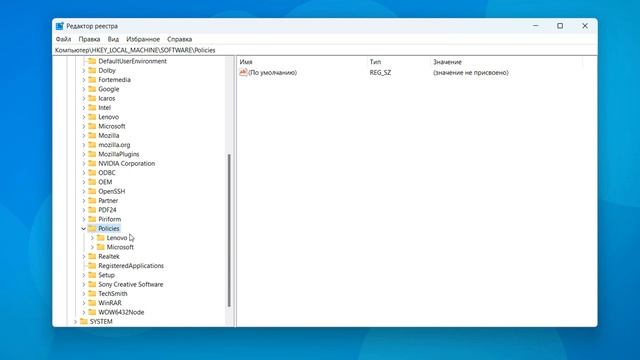Click the tree pane vertical scrollbar thumb
This screenshot has width=640, height=360.
tap(229, 231)
